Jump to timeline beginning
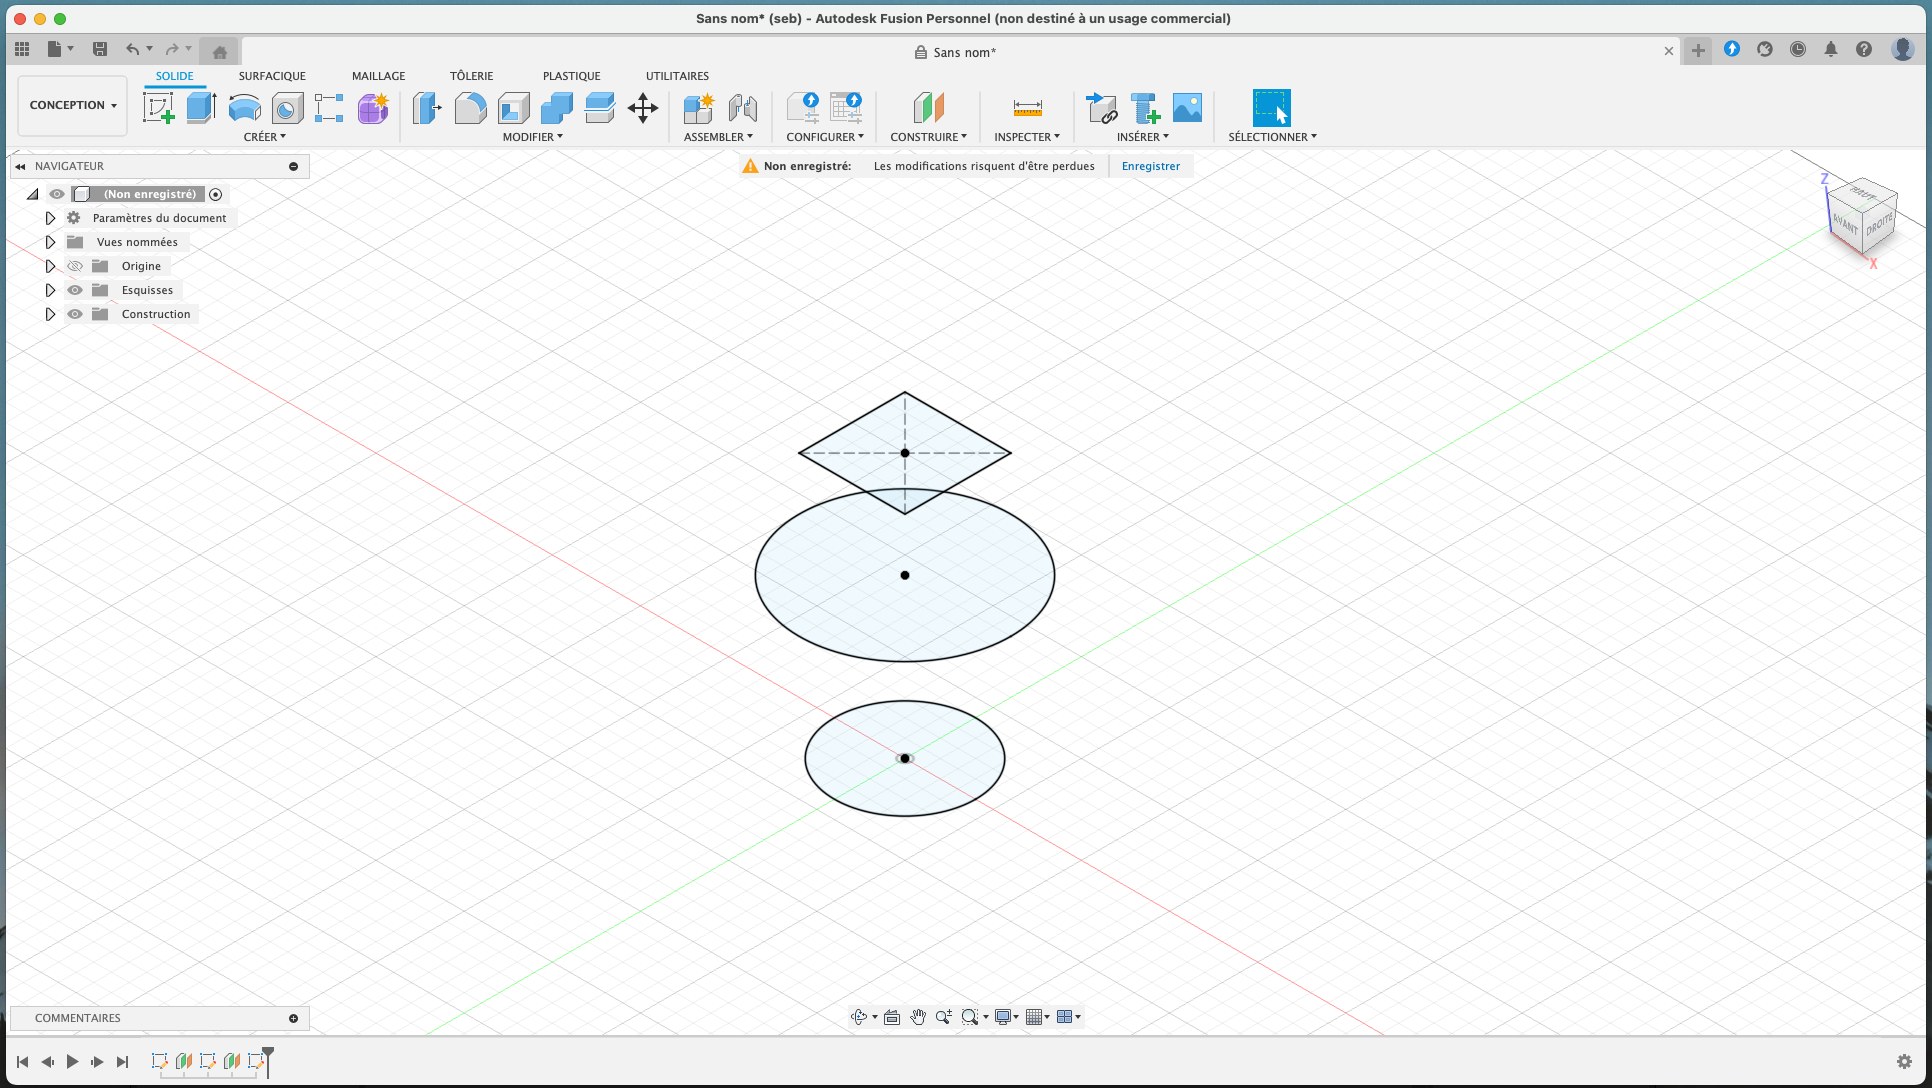 pos(22,1062)
